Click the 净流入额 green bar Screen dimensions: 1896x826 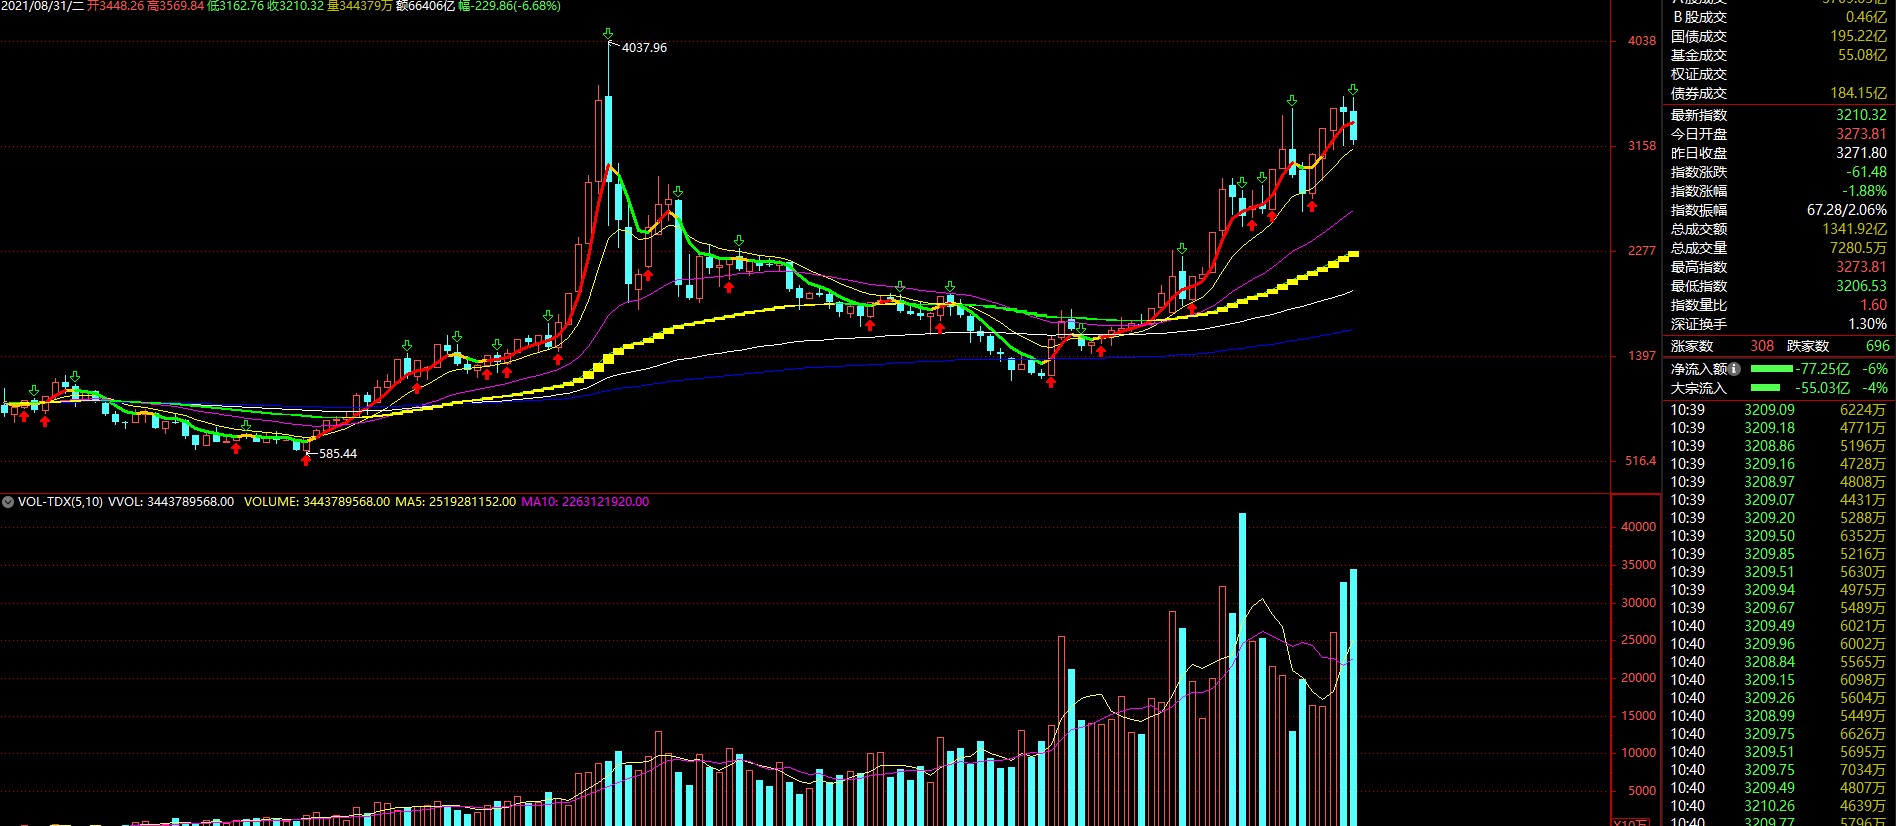point(1771,369)
